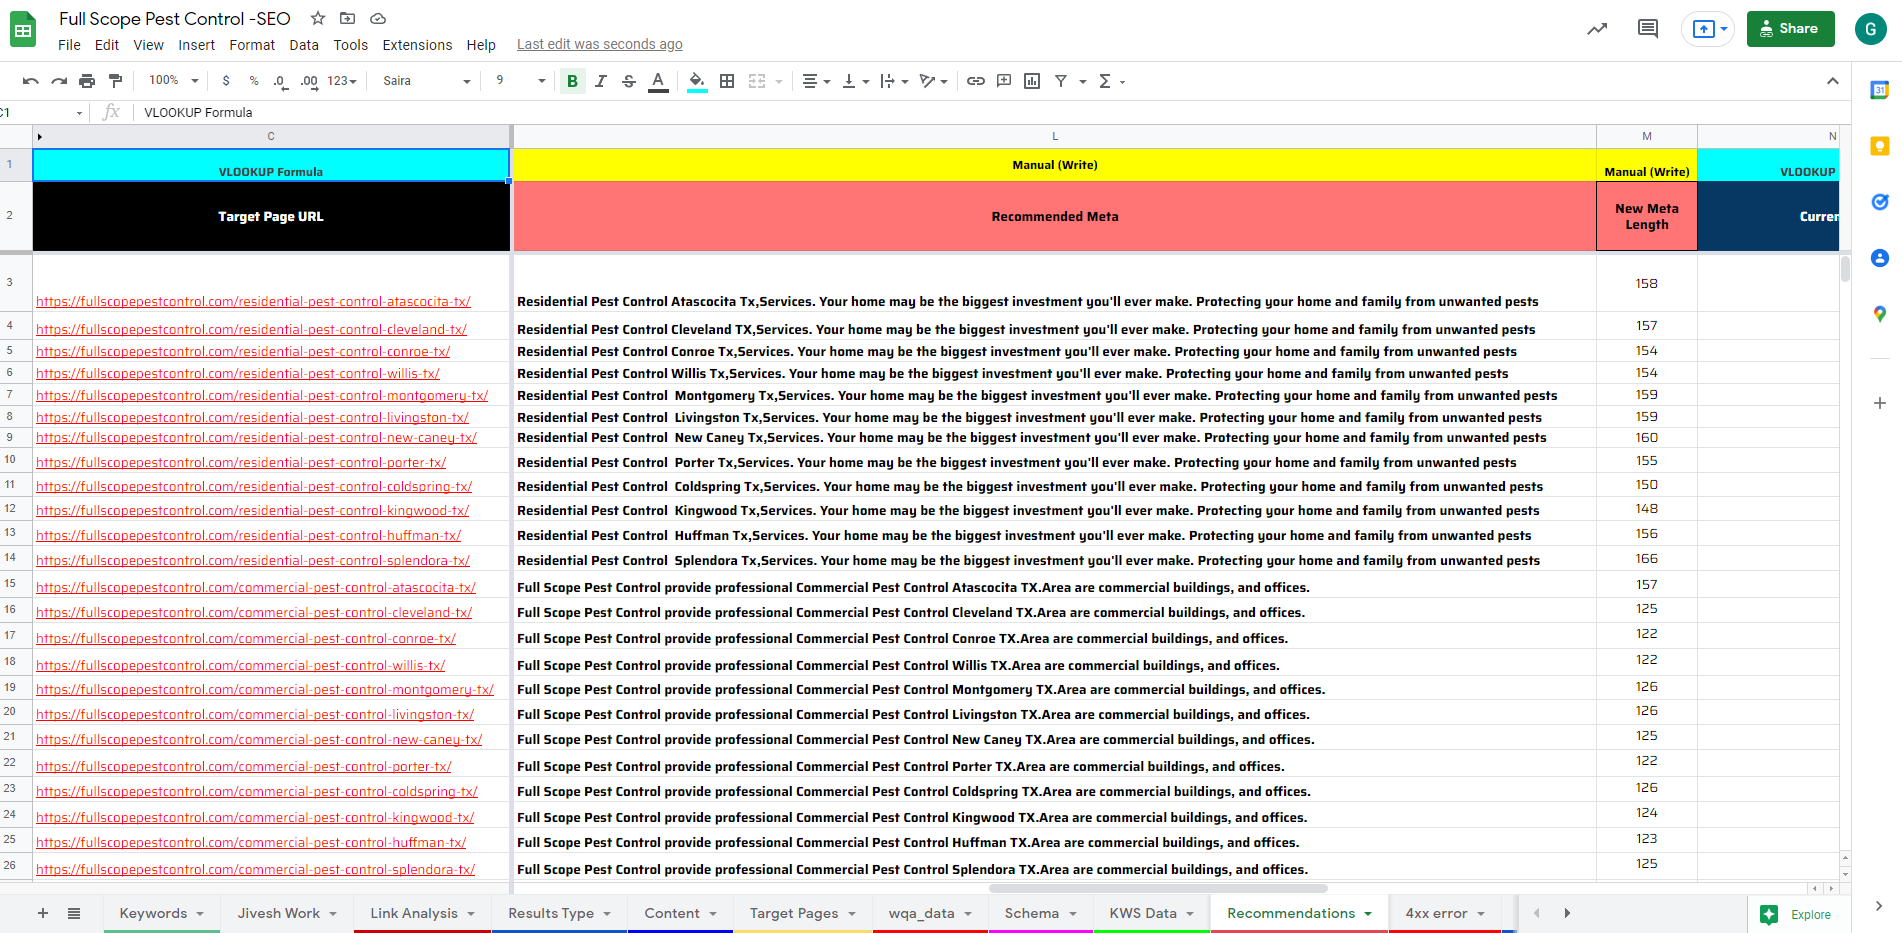Viewport: 1902px width, 933px height.
Task: Open the File menu
Action: (69, 45)
